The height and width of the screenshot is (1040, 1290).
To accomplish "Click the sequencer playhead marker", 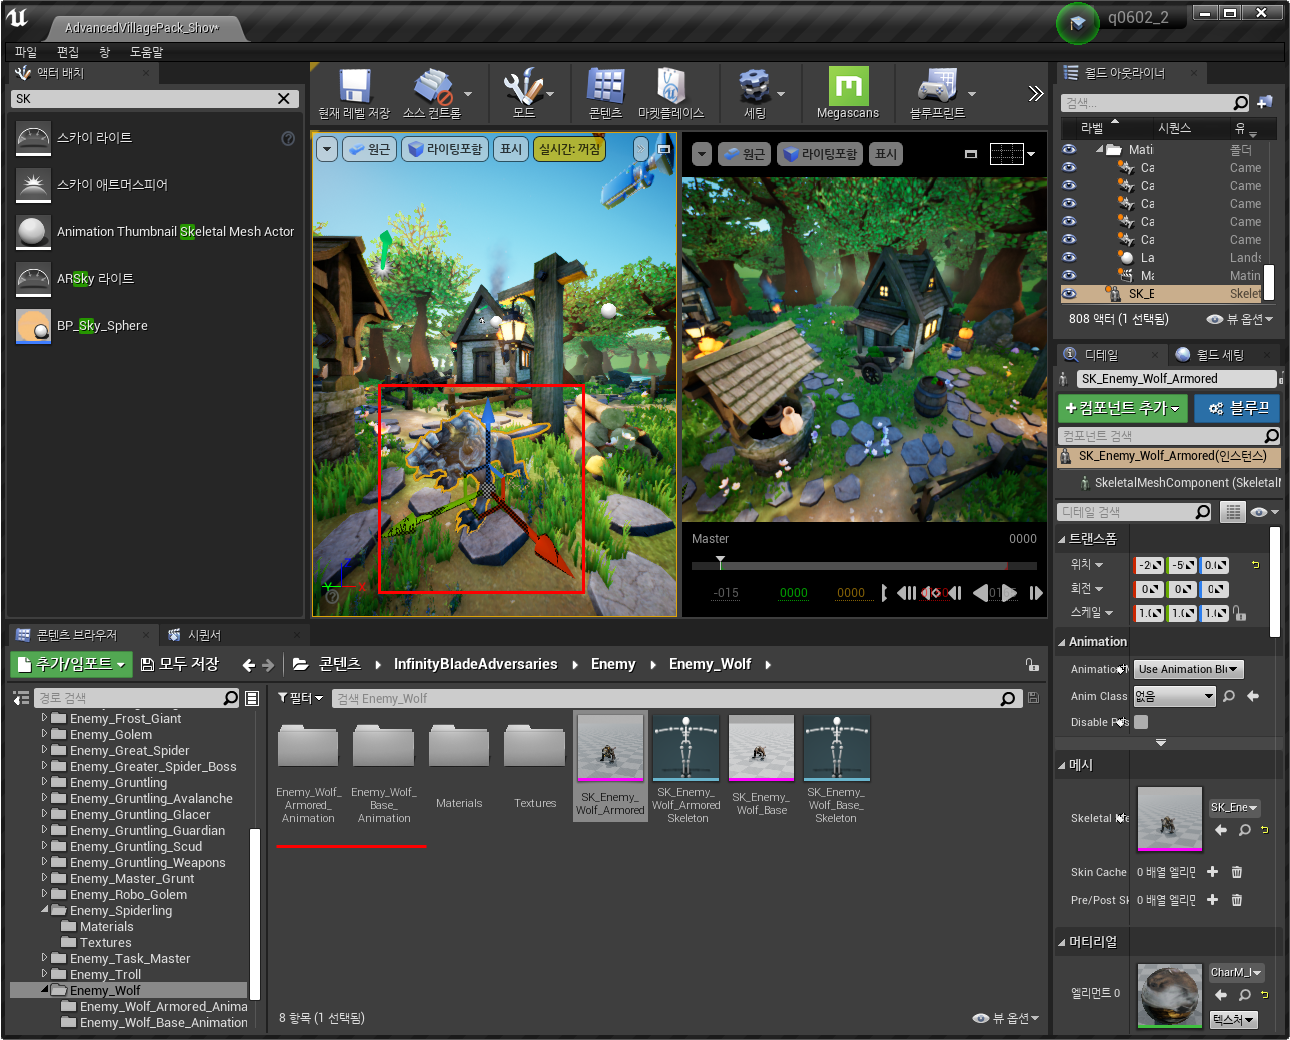I will pyautogui.click(x=720, y=561).
